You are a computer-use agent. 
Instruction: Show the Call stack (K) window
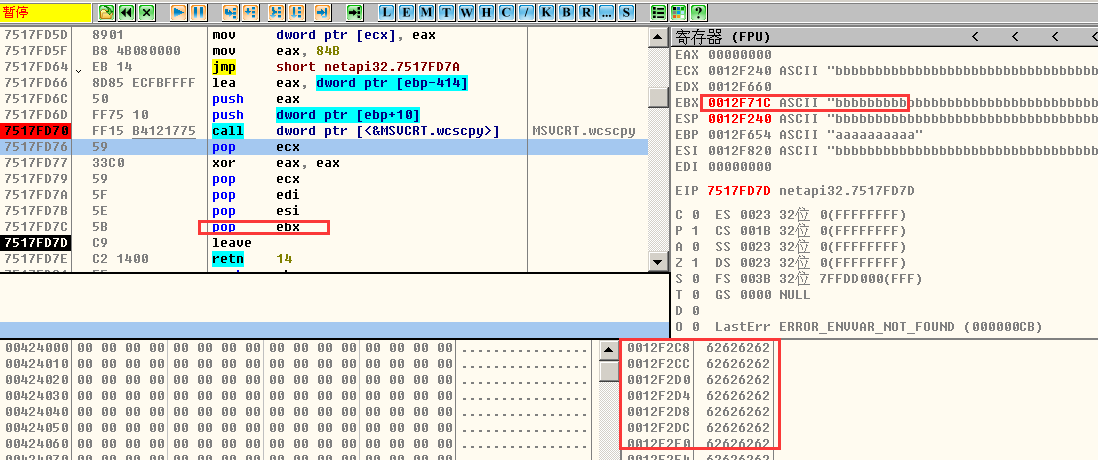coord(546,13)
